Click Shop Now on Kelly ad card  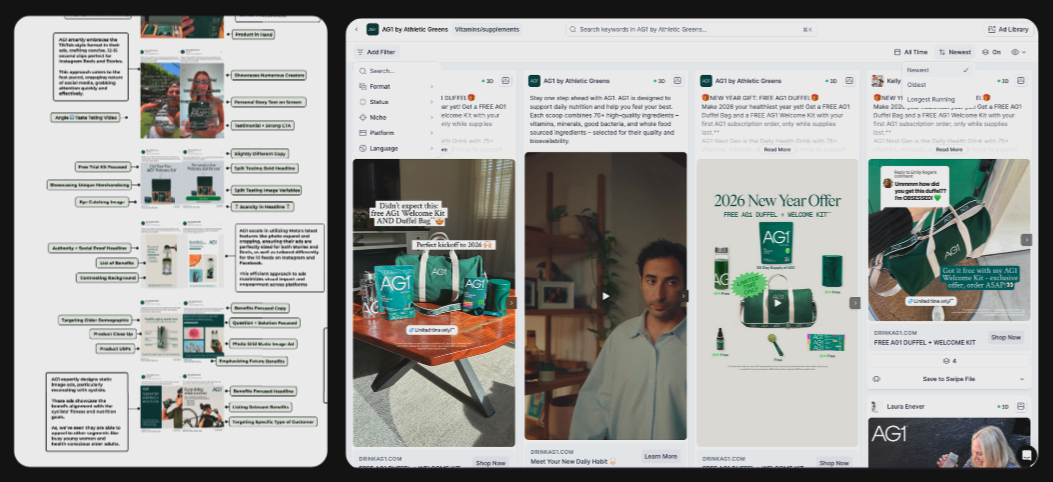click(1005, 337)
